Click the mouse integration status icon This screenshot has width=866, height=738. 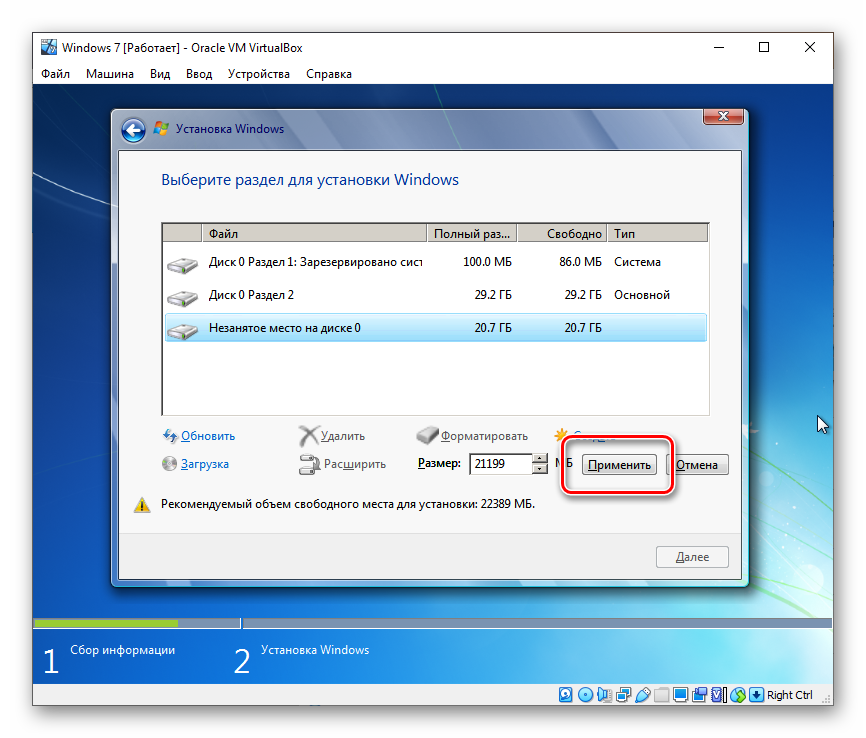tap(738, 694)
